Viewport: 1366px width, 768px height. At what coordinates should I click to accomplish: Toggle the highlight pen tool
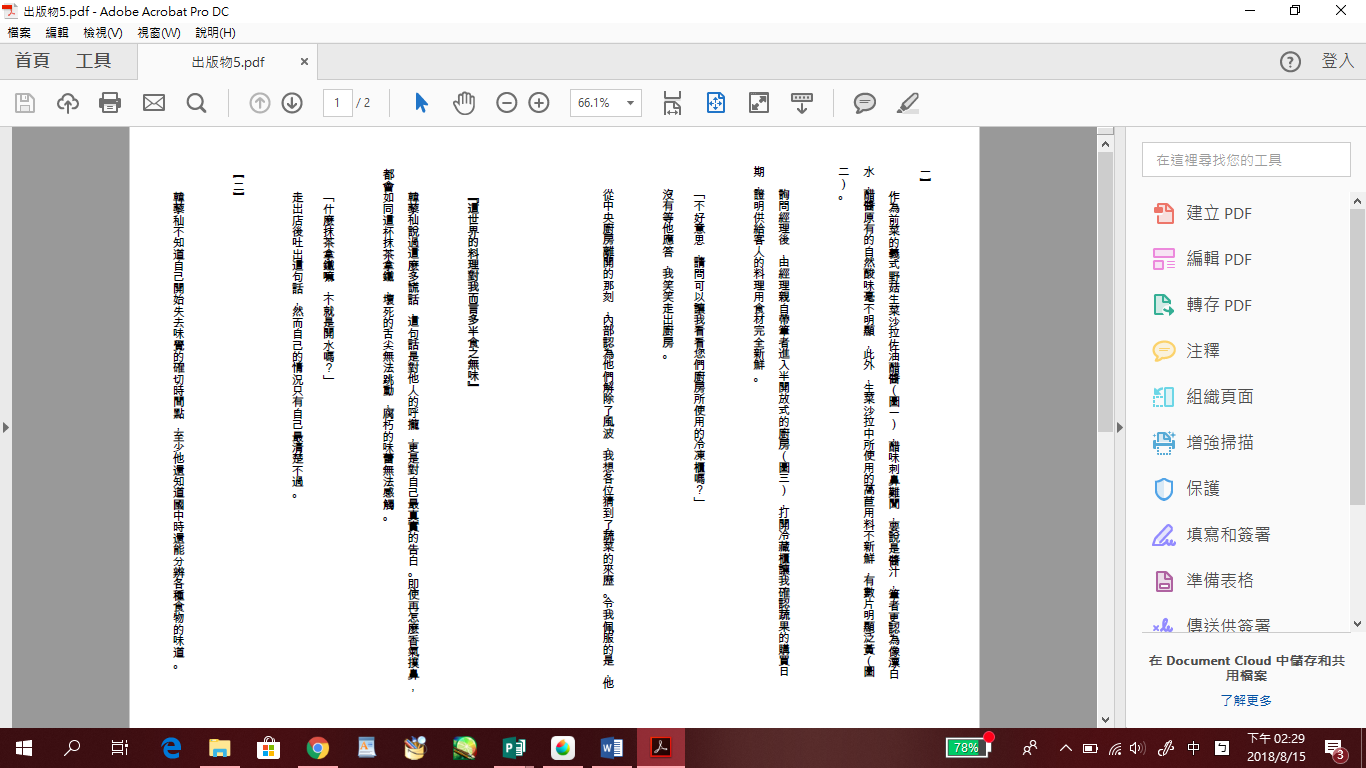(907, 103)
